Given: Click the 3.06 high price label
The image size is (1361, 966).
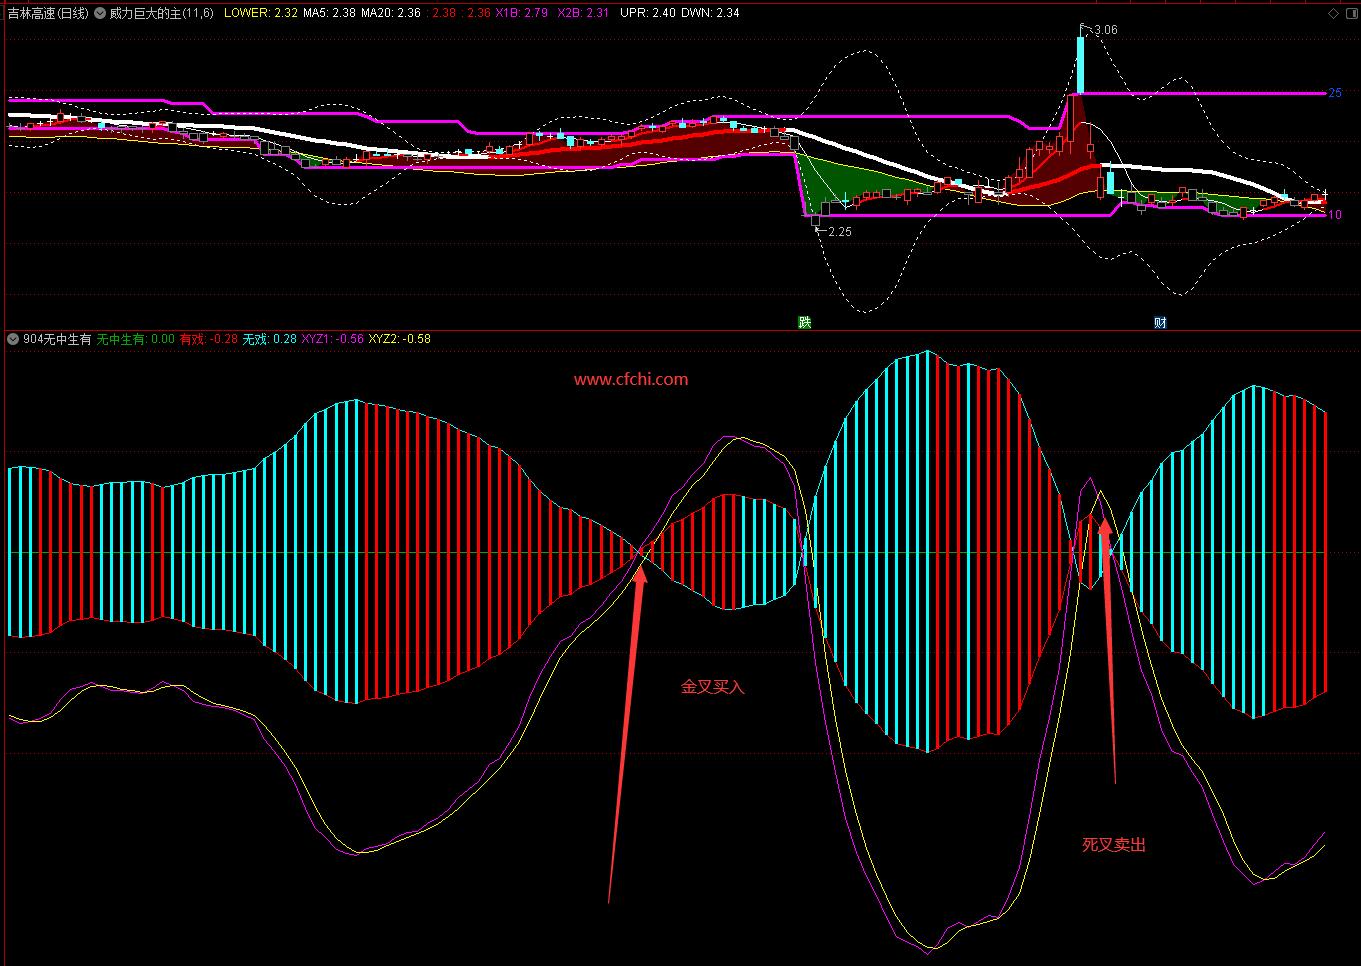Looking at the screenshot, I should point(1106,30).
